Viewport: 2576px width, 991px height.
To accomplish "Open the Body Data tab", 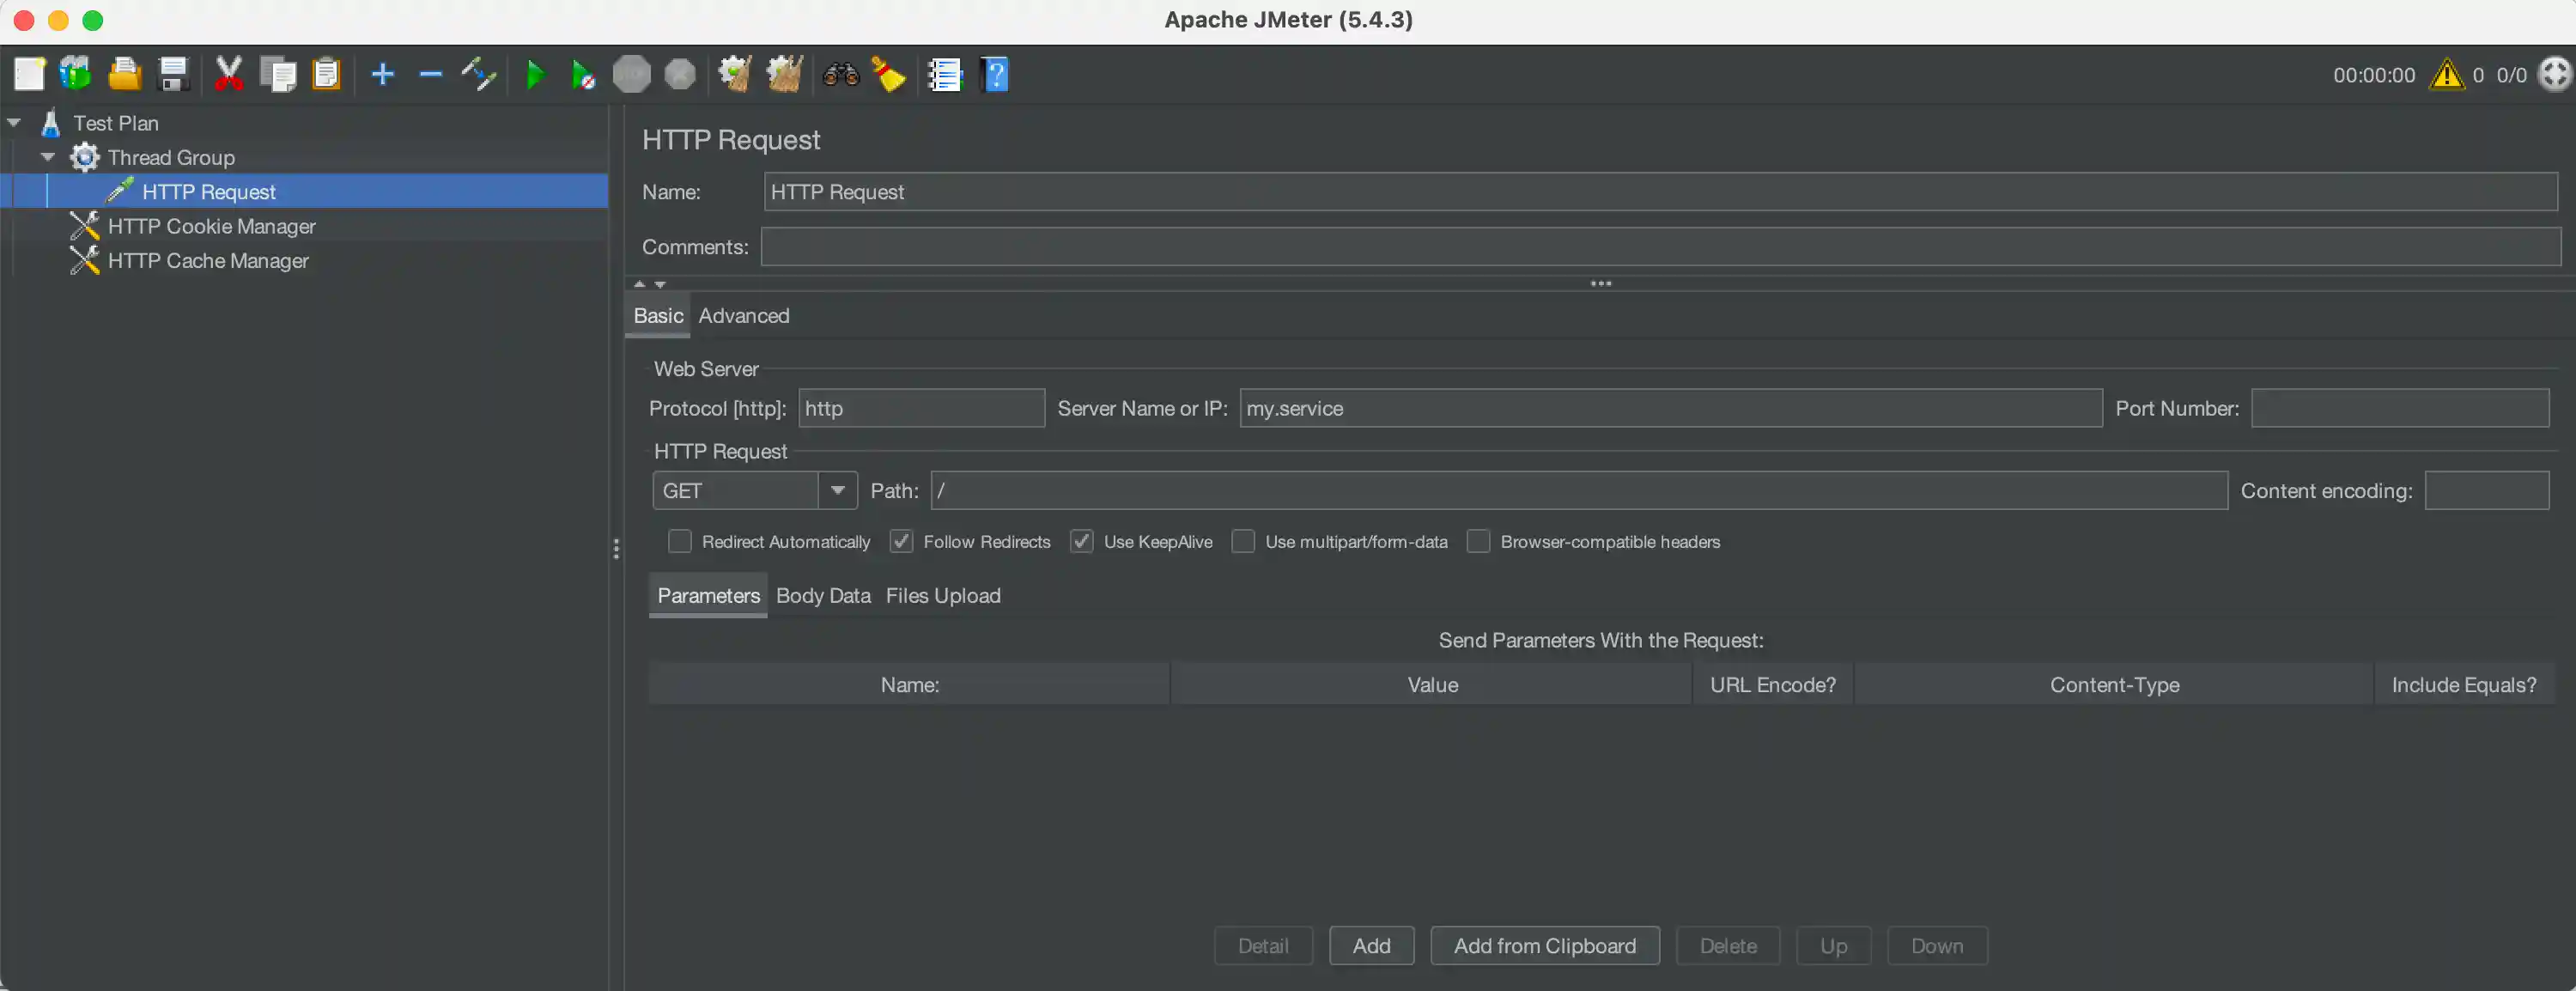I will [822, 595].
